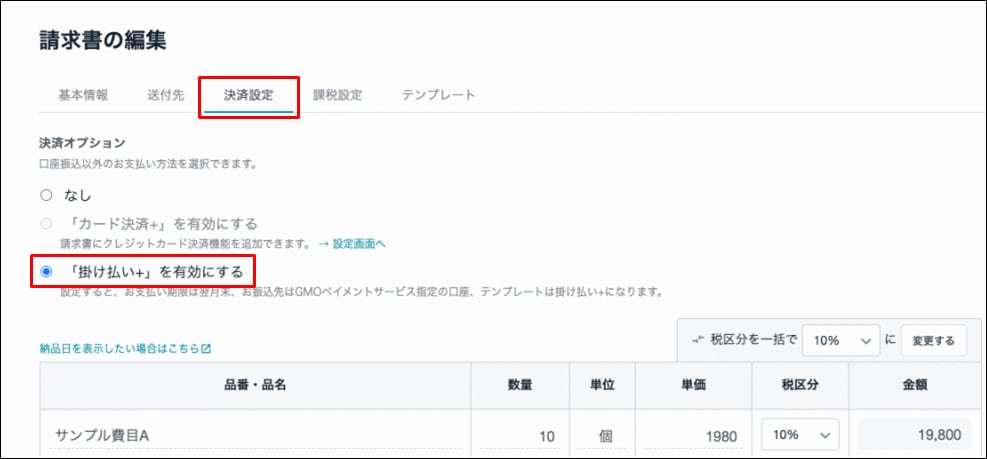Switch to the 課税設定 tab
Screen dimensions: 987x459
337,95
